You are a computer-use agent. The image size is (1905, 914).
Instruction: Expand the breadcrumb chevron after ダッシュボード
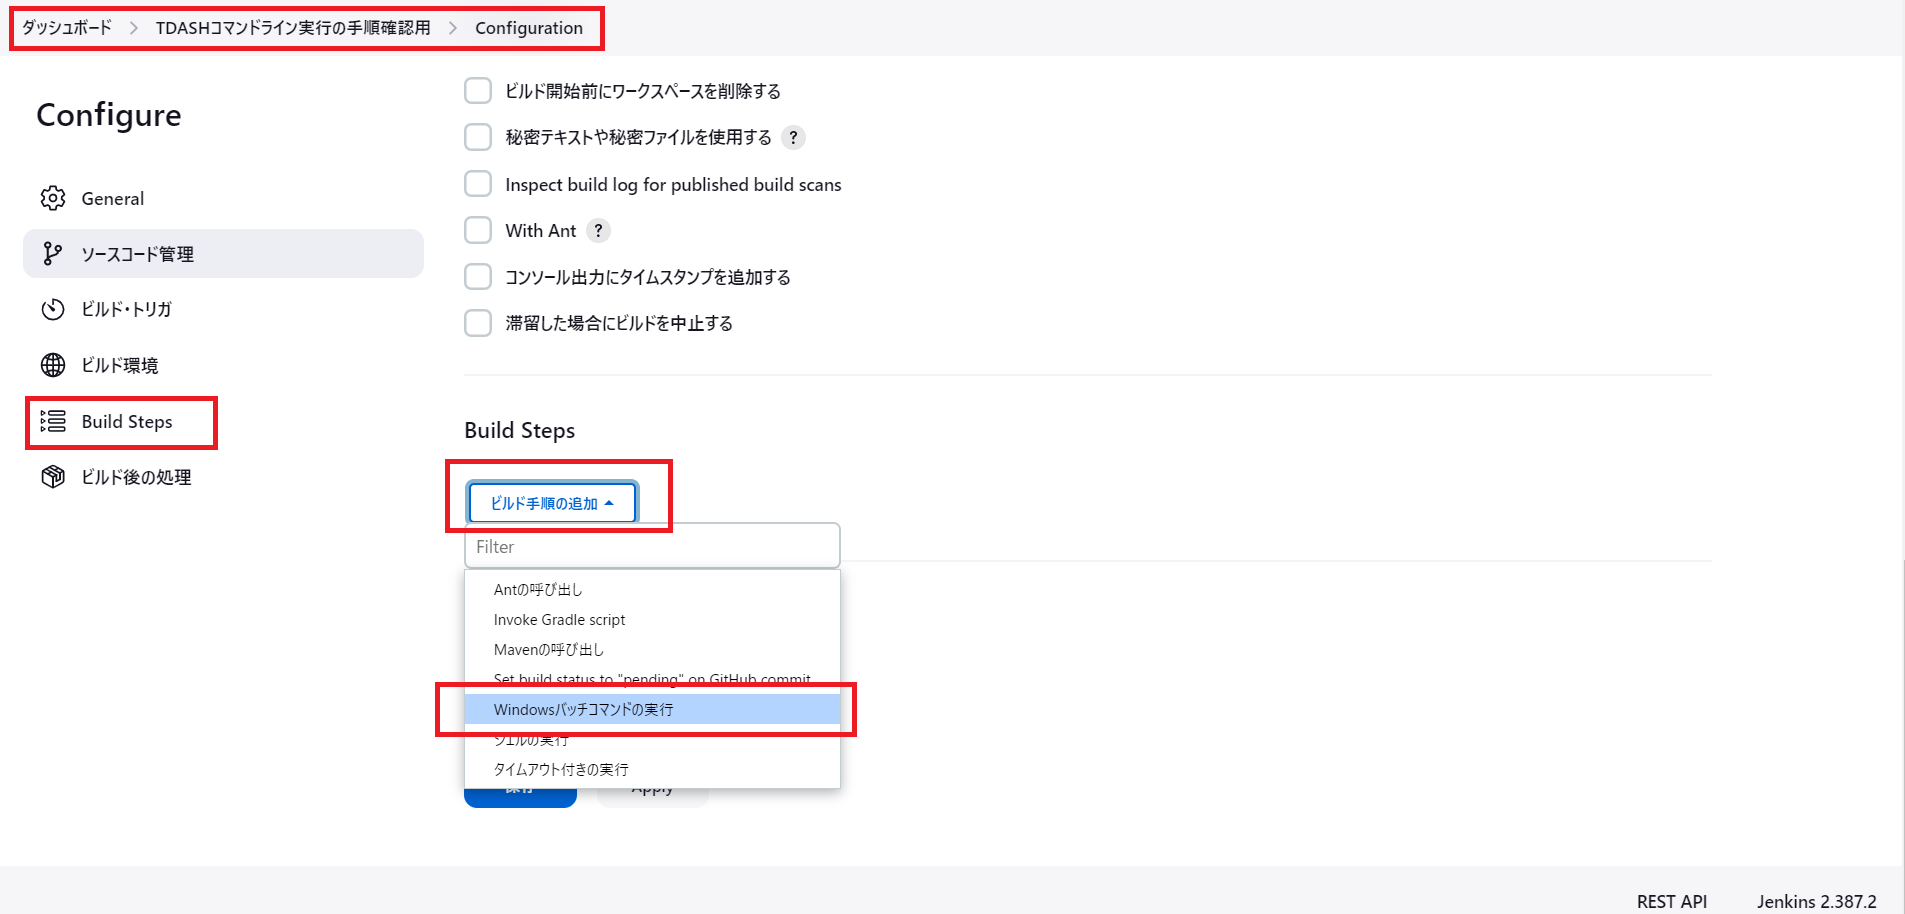134,28
